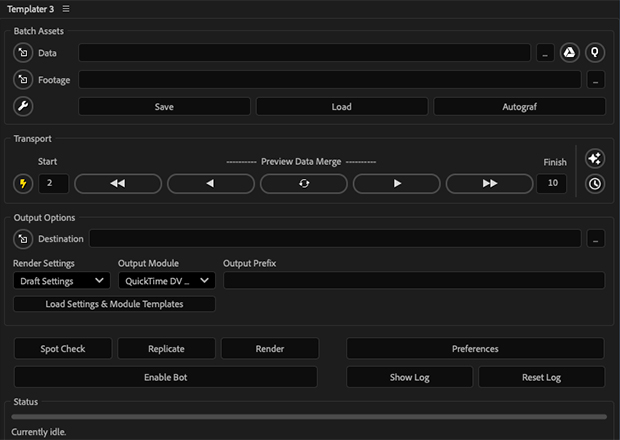Open Preferences
The width and height of the screenshot is (620, 440).
475,349
